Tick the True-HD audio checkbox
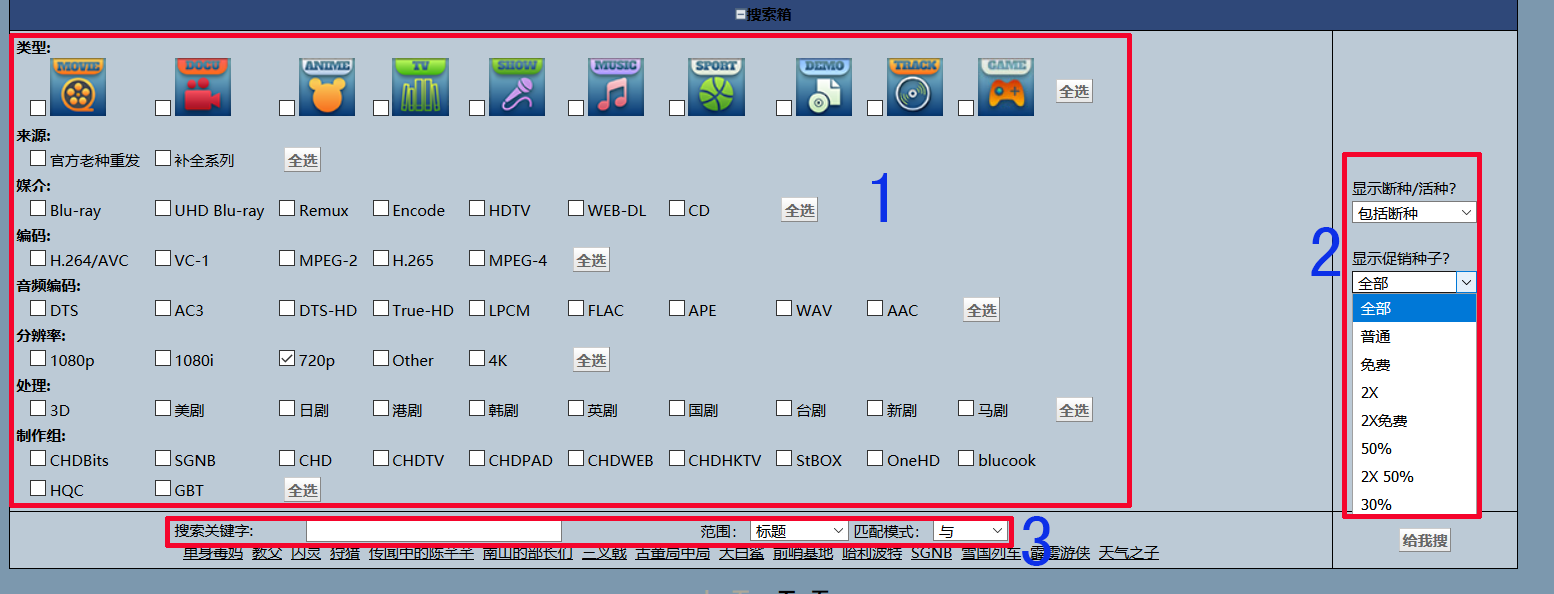The image size is (1554, 594). 381,308
